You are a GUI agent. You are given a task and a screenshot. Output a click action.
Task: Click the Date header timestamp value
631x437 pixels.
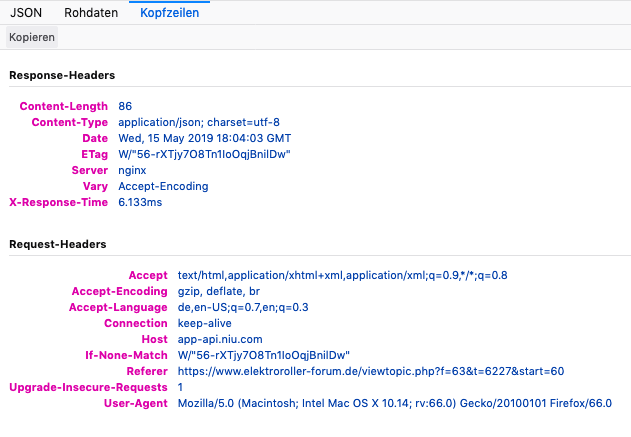pos(204,138)
